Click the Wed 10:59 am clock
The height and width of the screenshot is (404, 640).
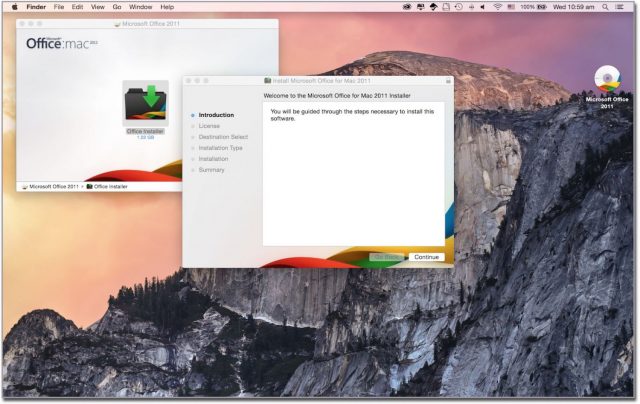pyautogui.click(x=573, y=7)
